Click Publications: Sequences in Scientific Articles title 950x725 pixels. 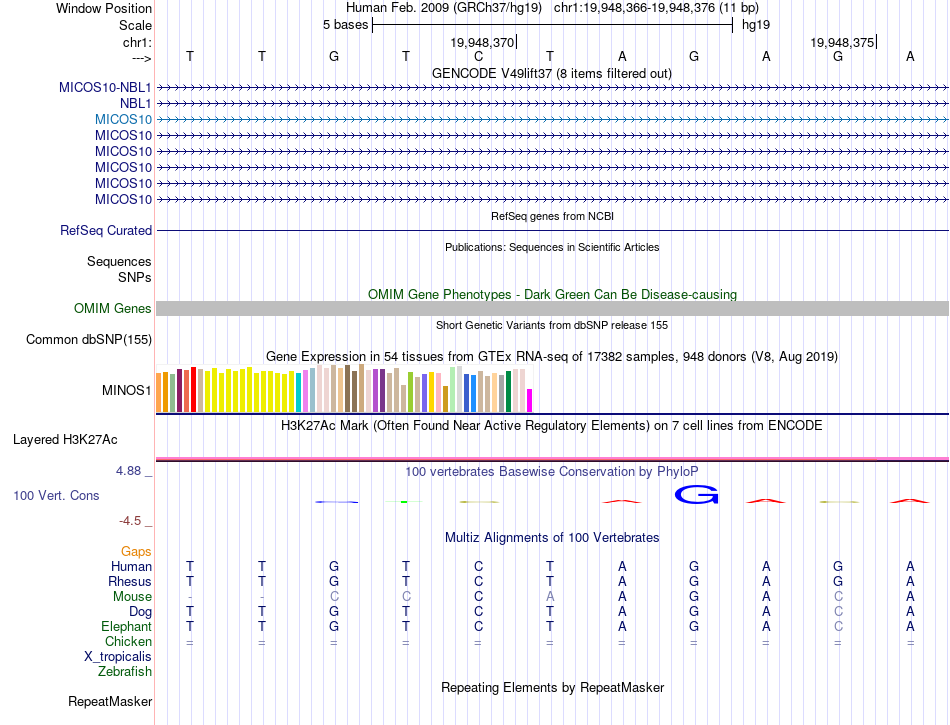(552, 247)
